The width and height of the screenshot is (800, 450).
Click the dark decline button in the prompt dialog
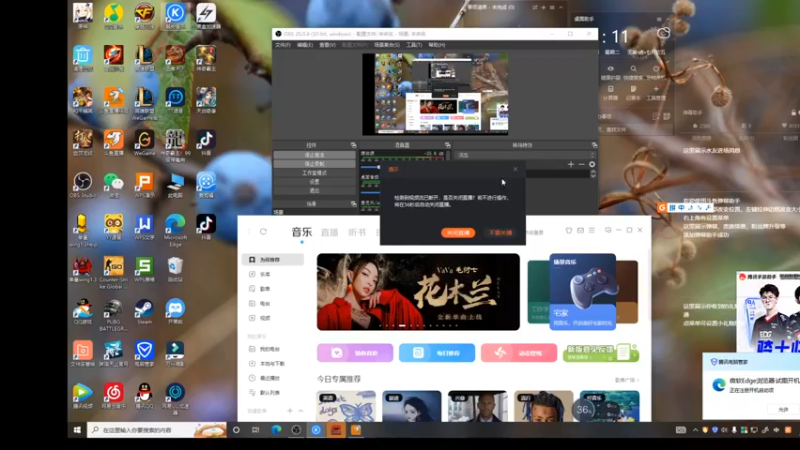(x=499, y=233)
